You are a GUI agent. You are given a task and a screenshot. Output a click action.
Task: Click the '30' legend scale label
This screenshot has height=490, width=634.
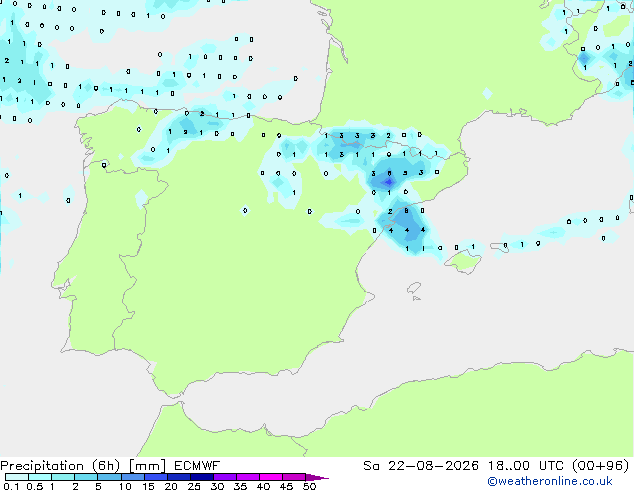[217, 486]
